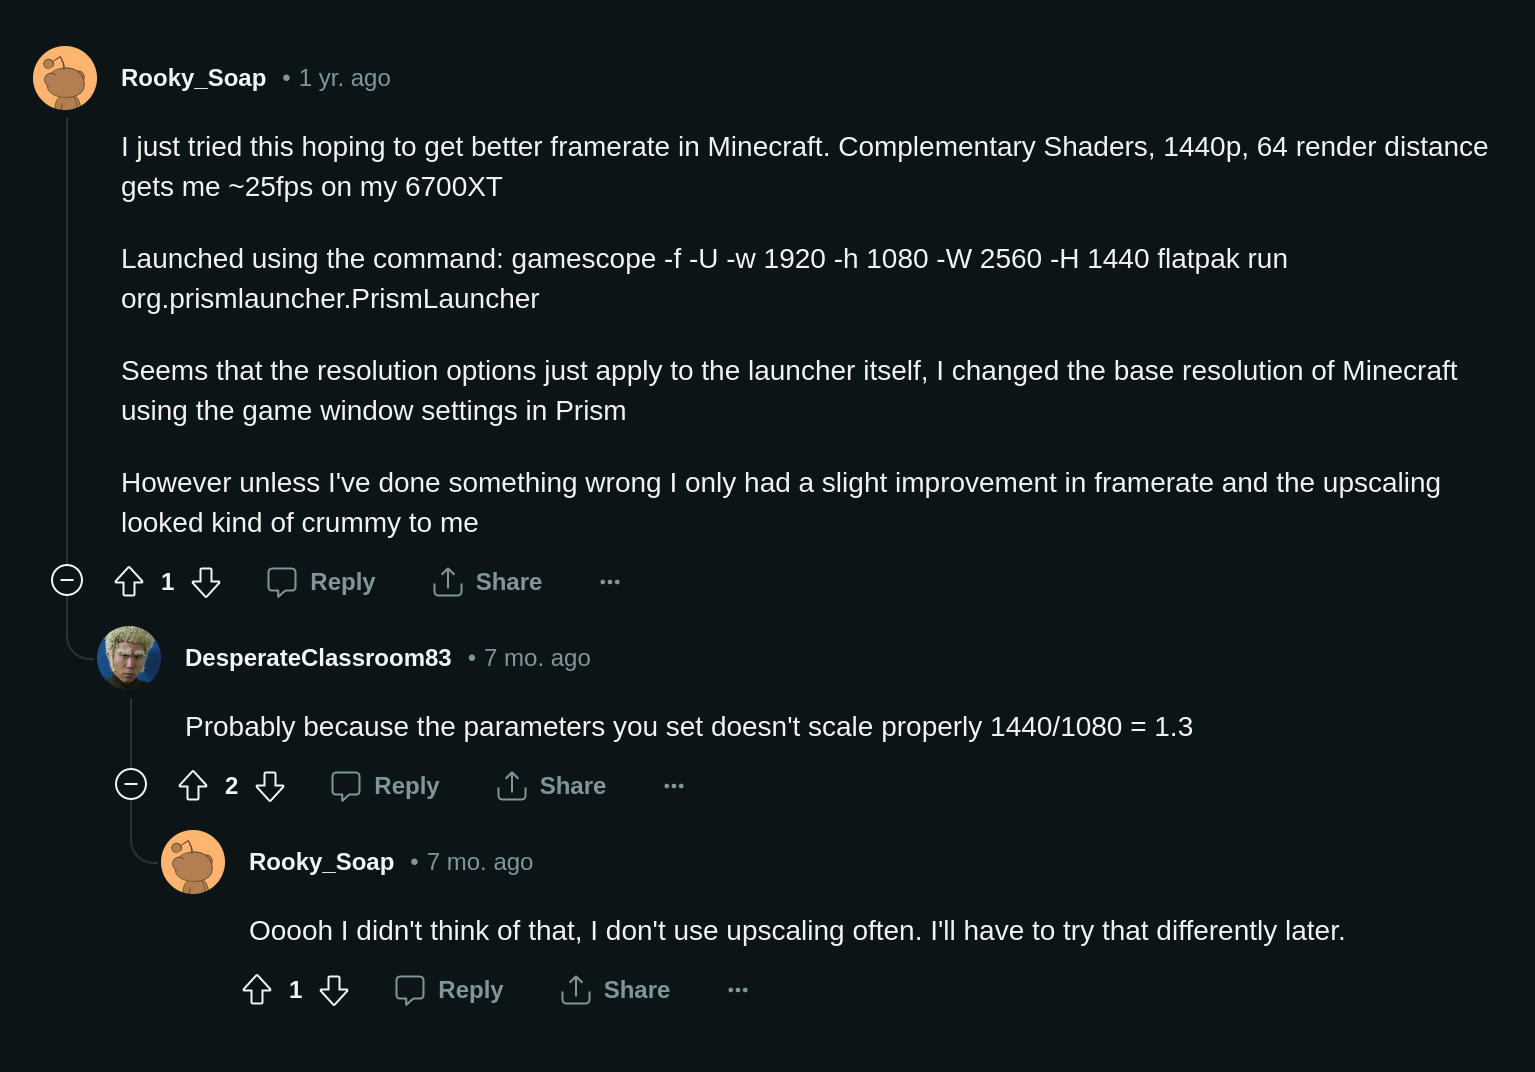
Task: Open more options on Rooky_Soap's top comment
Action: (x=610, y=582)
